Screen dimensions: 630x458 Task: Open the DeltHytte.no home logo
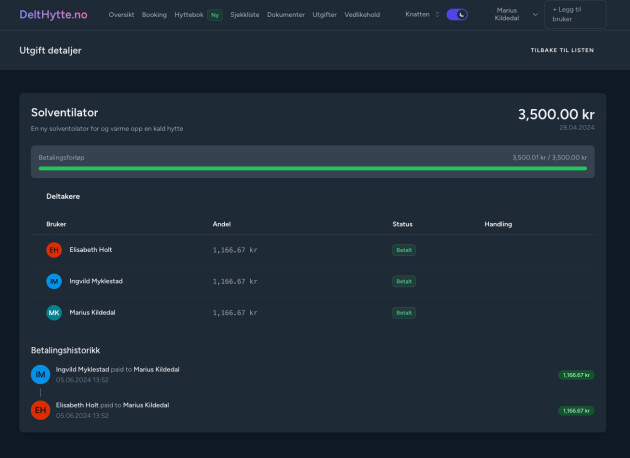tap(53, 14)
